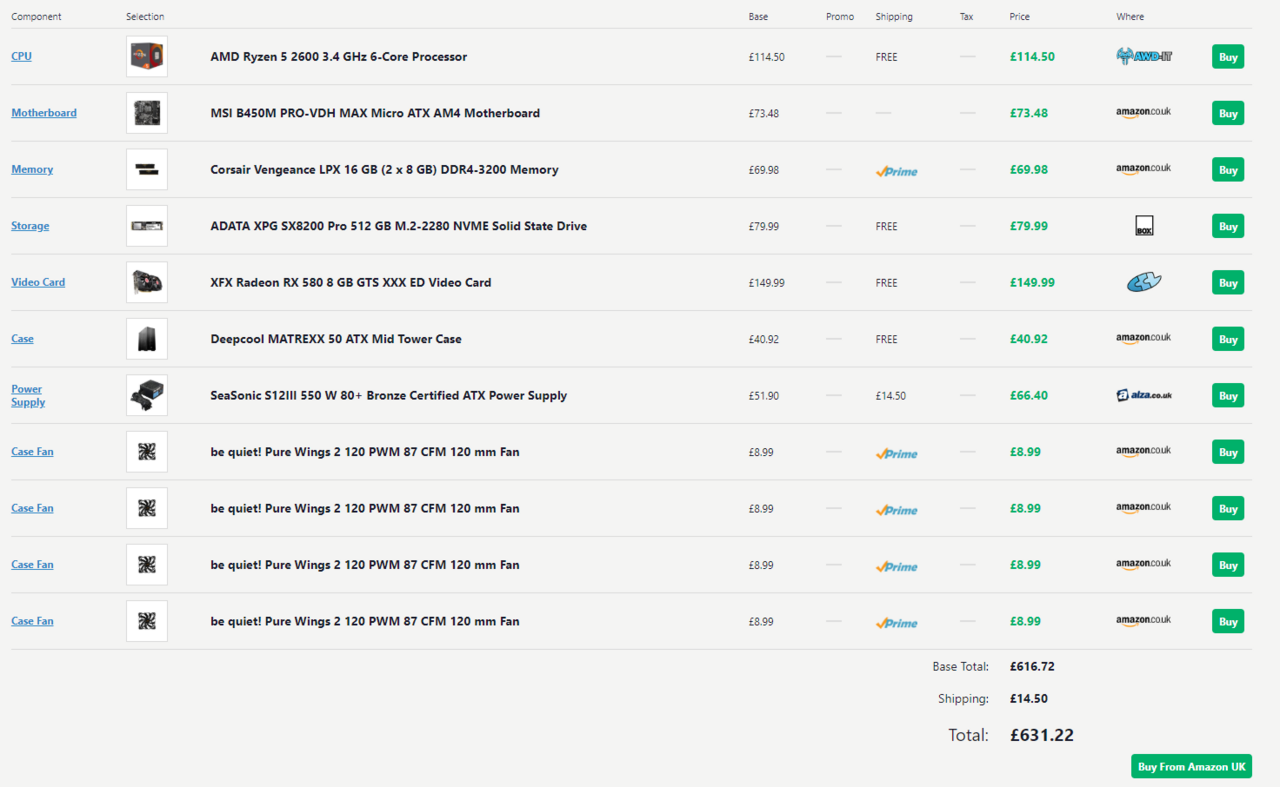
Task: Click the Buy button for the MSI motherboard
Action: [x=1228, y=113]
